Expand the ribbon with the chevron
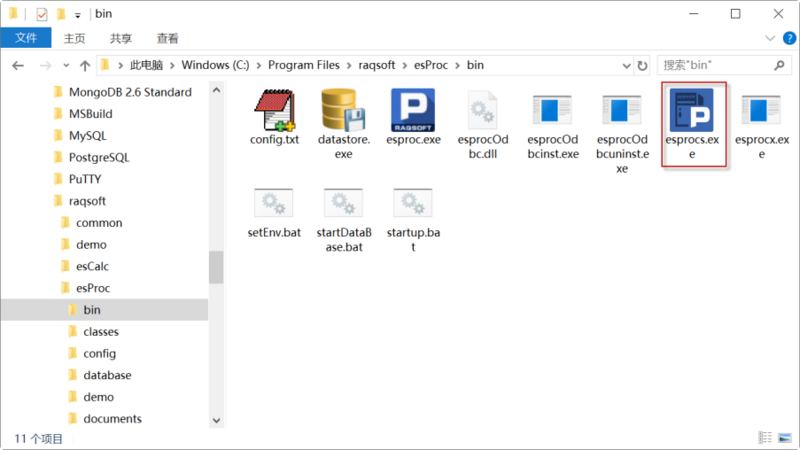Image resolution: width=800 pixels, height=450 pixels. click(770, 38)
